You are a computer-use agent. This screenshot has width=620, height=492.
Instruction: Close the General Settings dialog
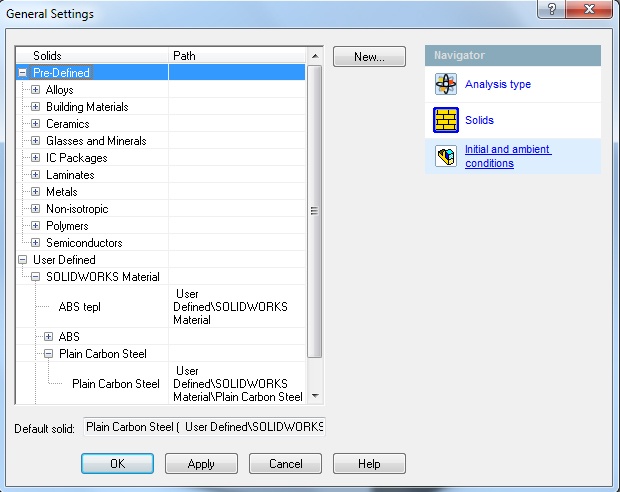[589, 9]
